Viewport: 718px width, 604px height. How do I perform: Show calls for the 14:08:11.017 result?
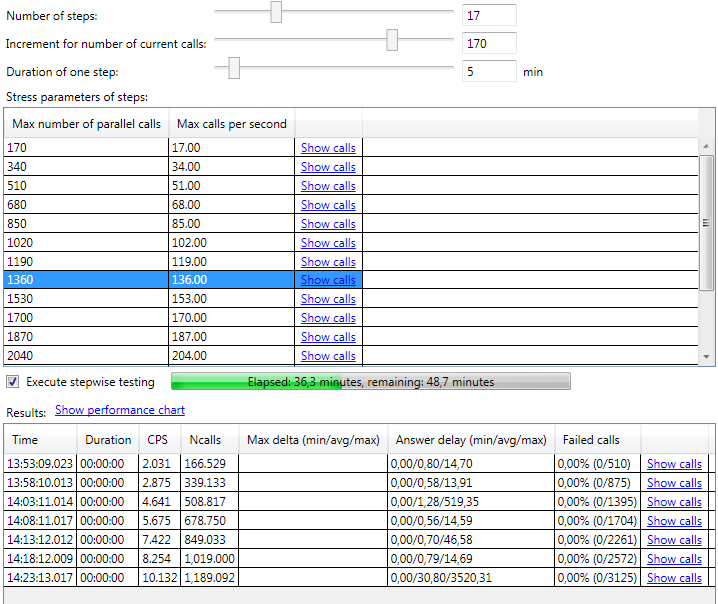pyautogui.click(x=674, y=521)
